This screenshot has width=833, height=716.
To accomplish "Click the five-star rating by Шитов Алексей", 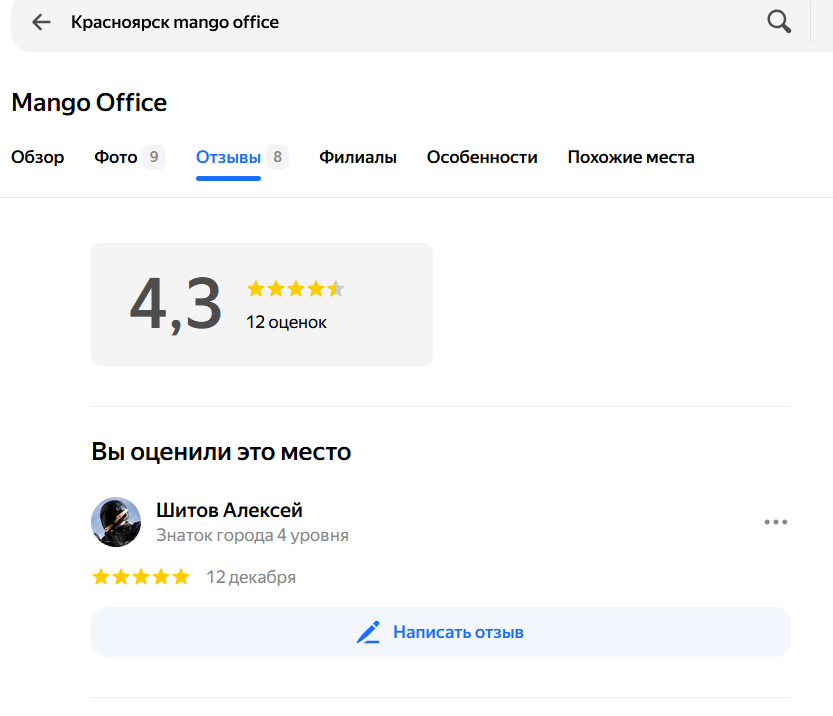I will [x=141, y=577].
